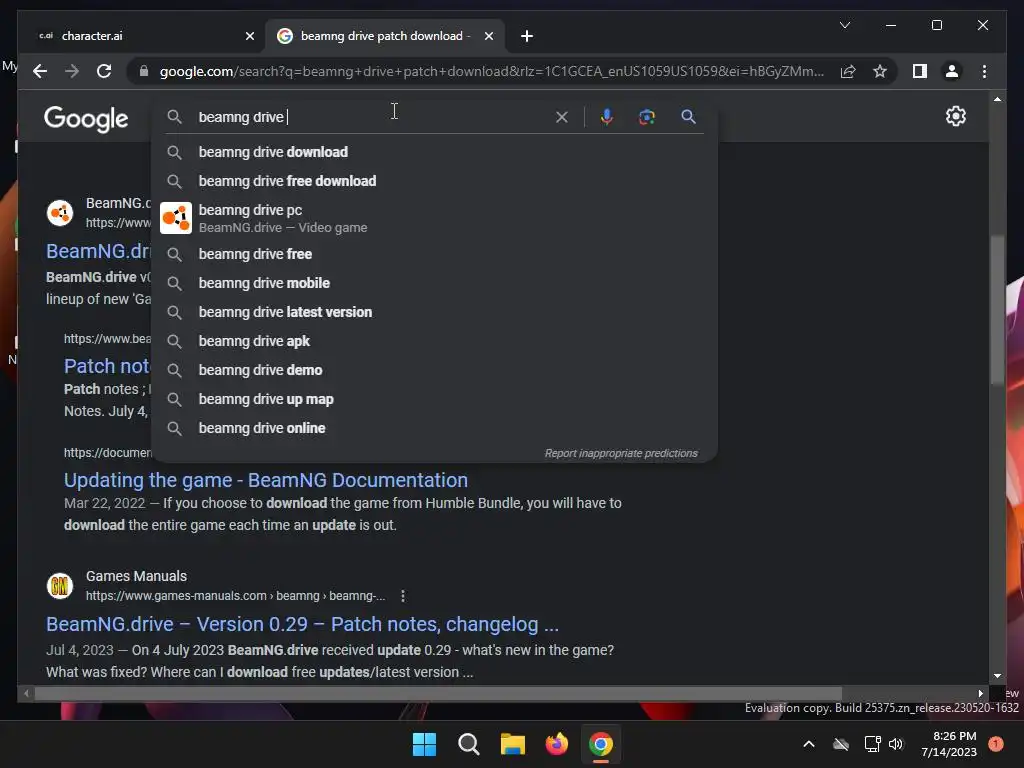Click the address bar URL

click(491, 71)
